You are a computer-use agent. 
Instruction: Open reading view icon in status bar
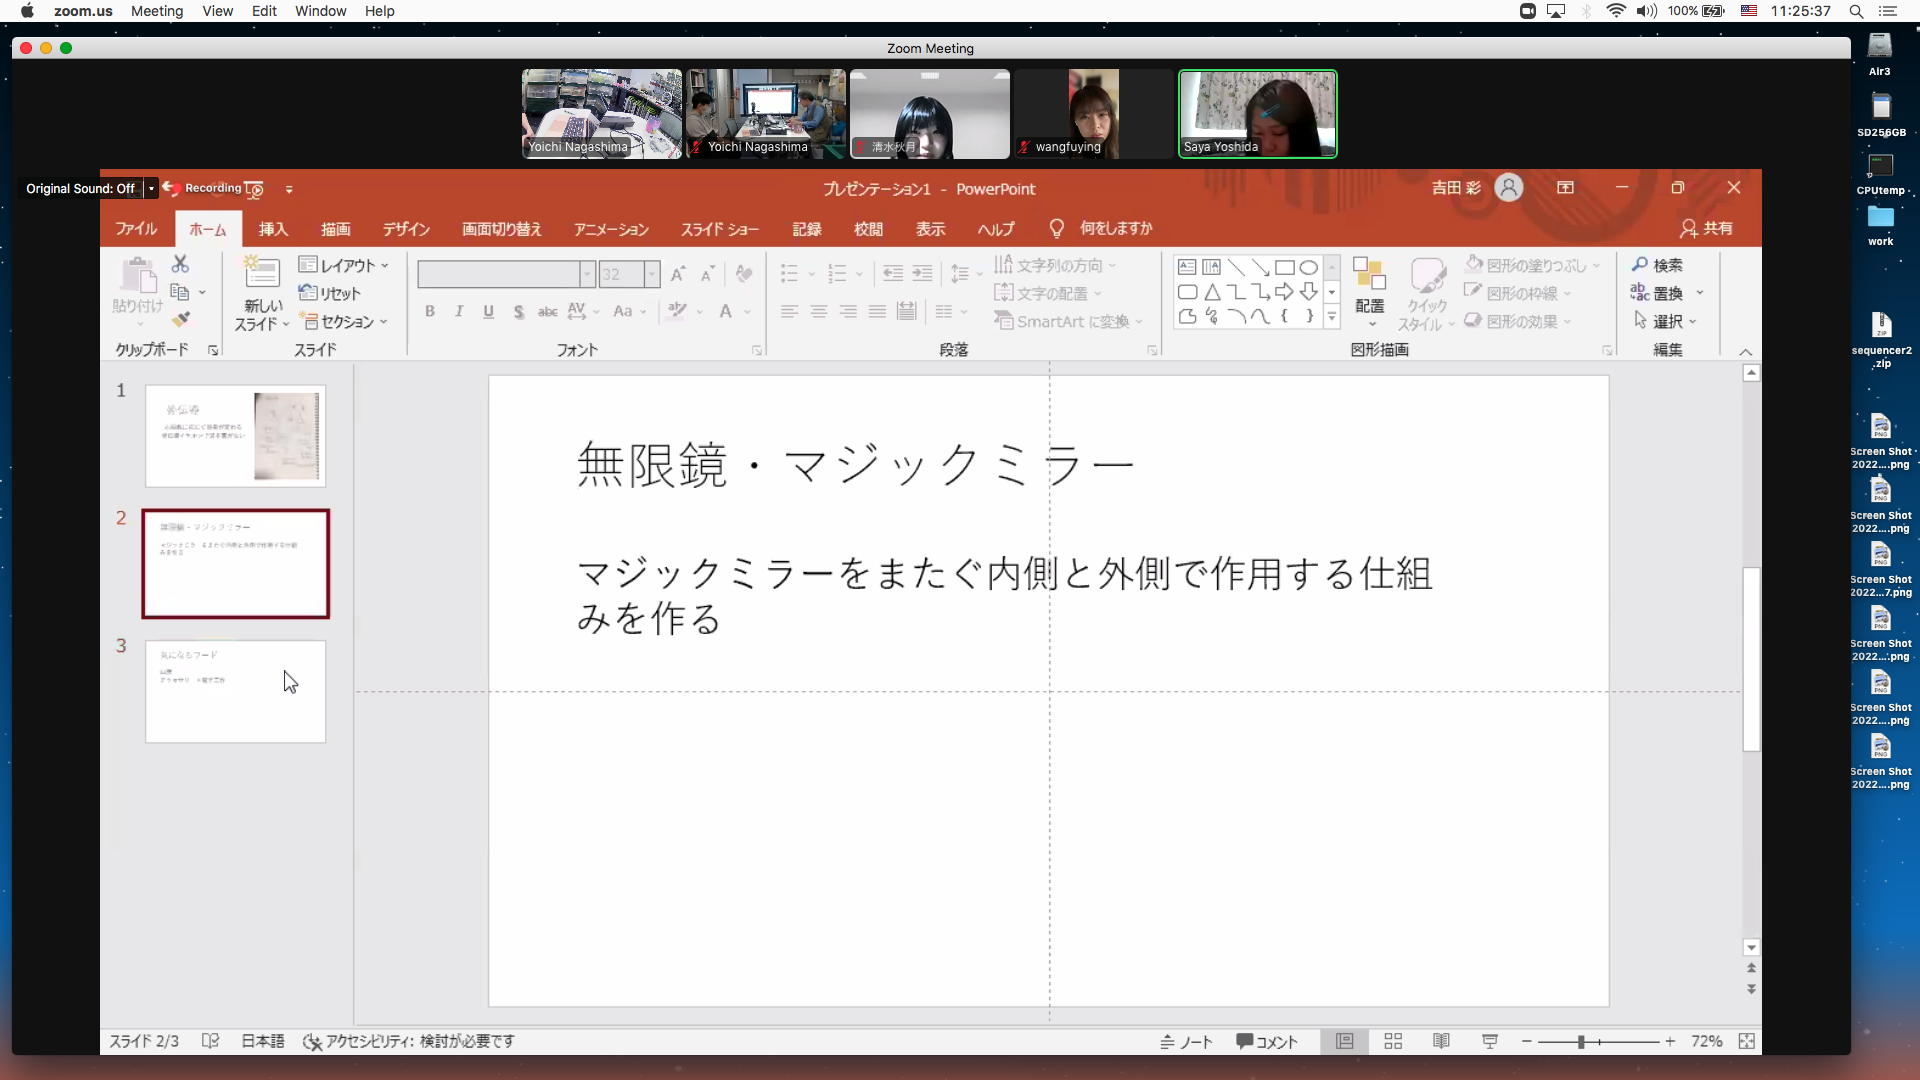tap(1441, 1041)
